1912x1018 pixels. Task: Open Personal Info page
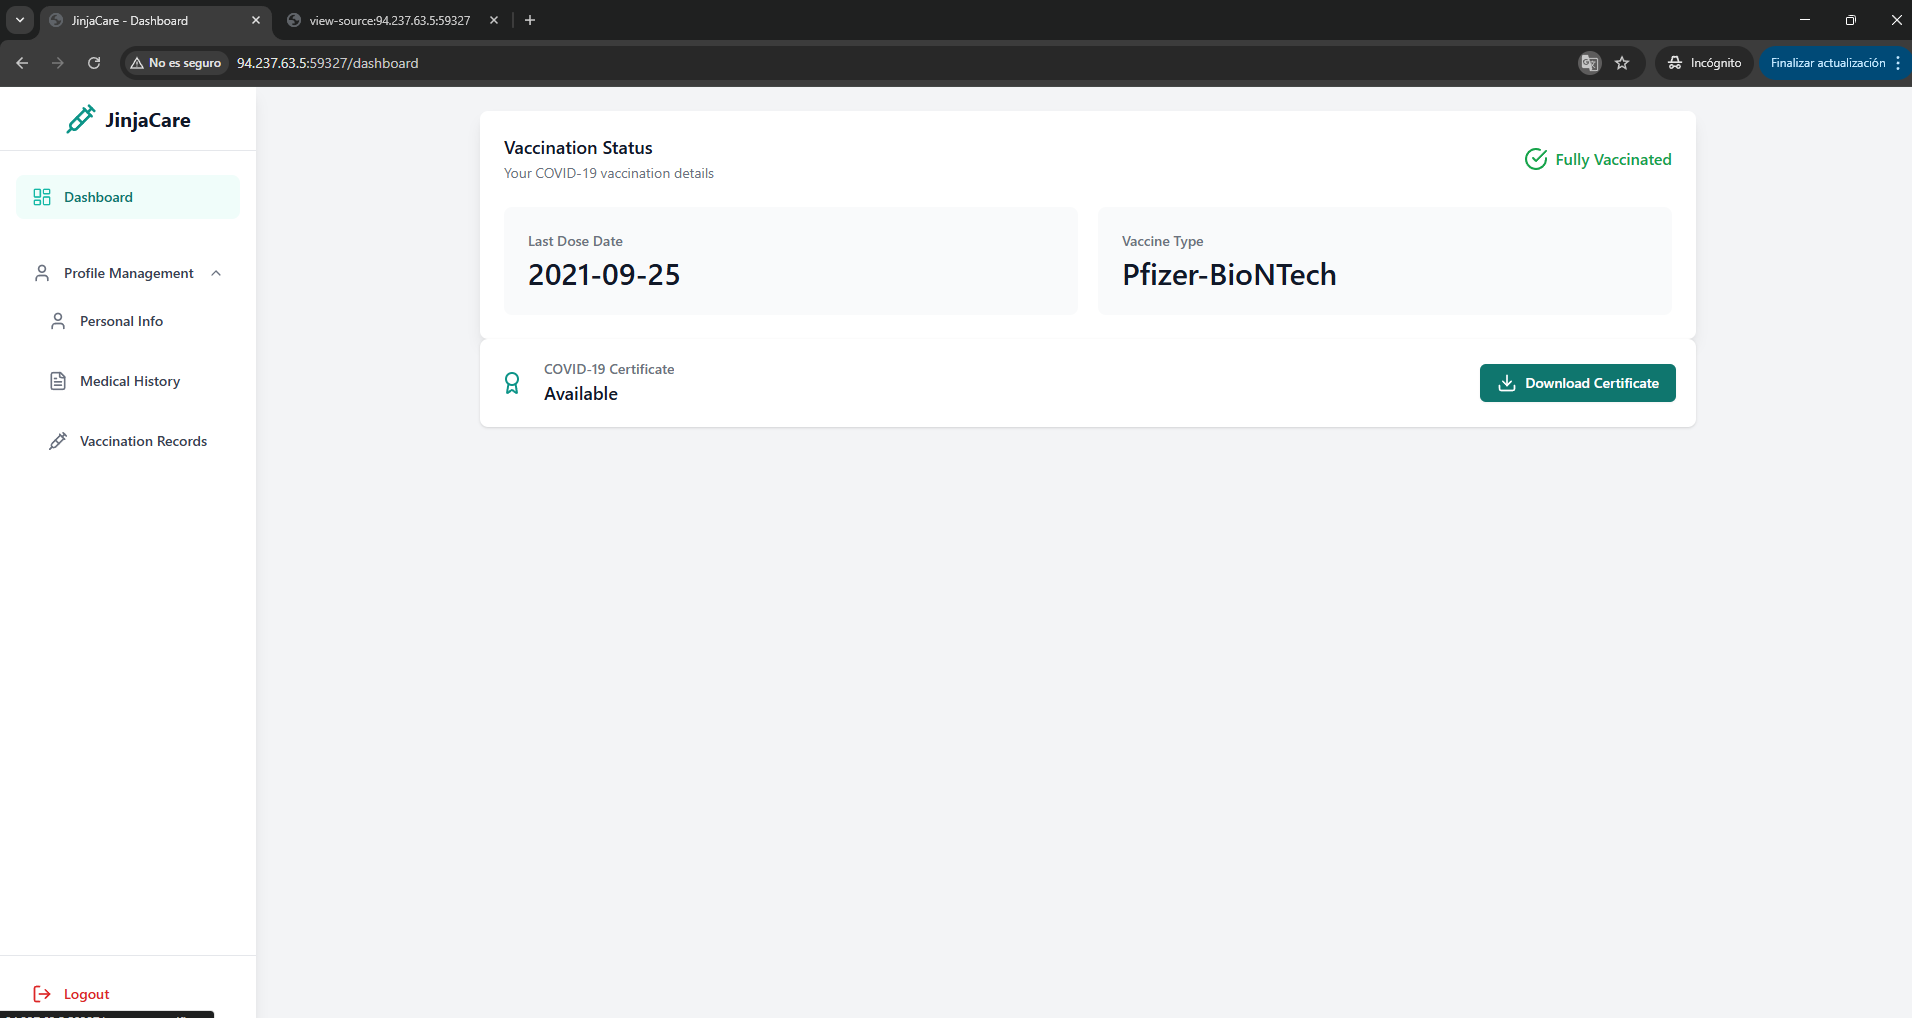tap(121, 321)
